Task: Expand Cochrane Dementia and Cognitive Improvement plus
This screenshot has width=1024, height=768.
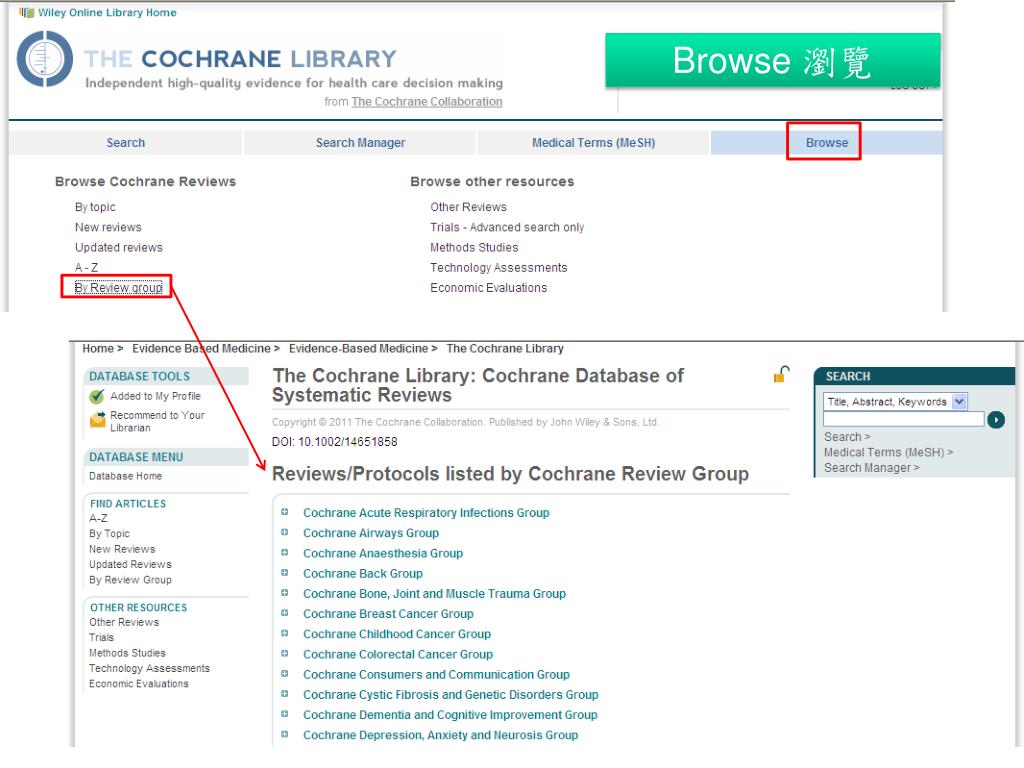Action: click(285, 714)
